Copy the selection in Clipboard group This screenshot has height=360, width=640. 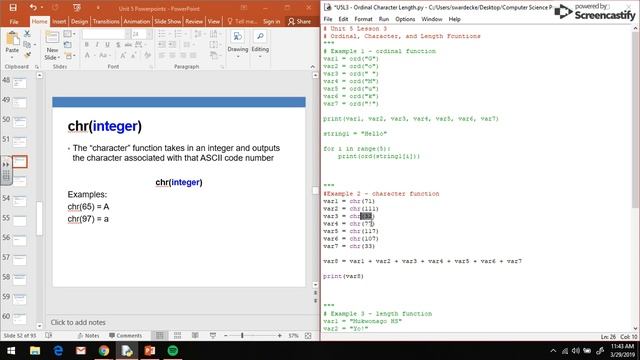pos(27,44)
